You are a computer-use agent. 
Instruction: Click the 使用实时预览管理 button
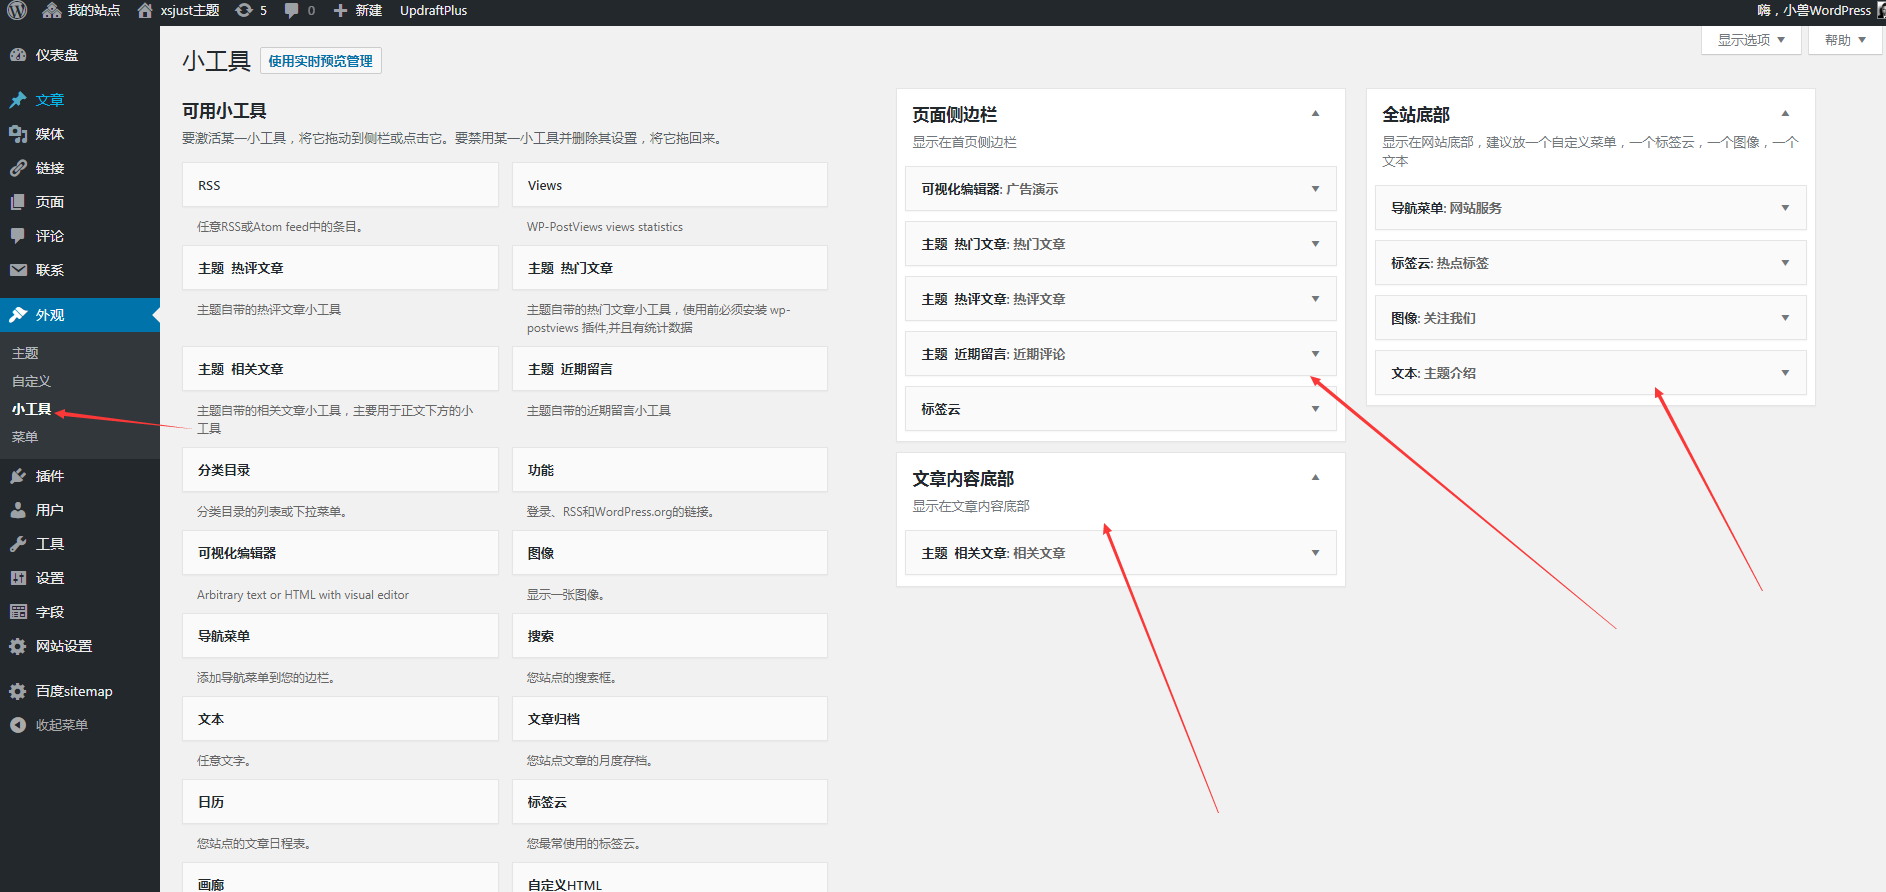[320, 61]
